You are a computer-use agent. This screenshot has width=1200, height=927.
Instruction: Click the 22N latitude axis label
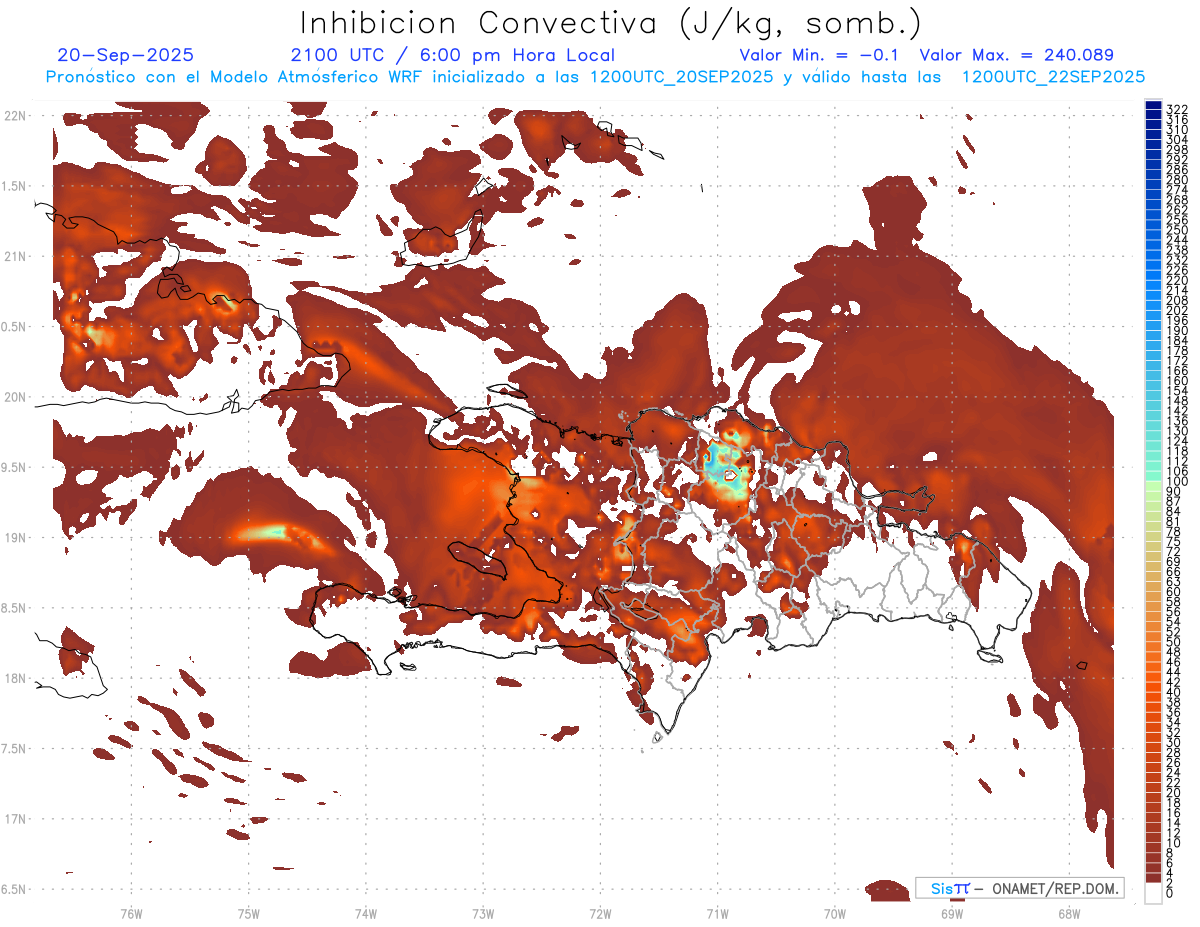tap(15, 116)
